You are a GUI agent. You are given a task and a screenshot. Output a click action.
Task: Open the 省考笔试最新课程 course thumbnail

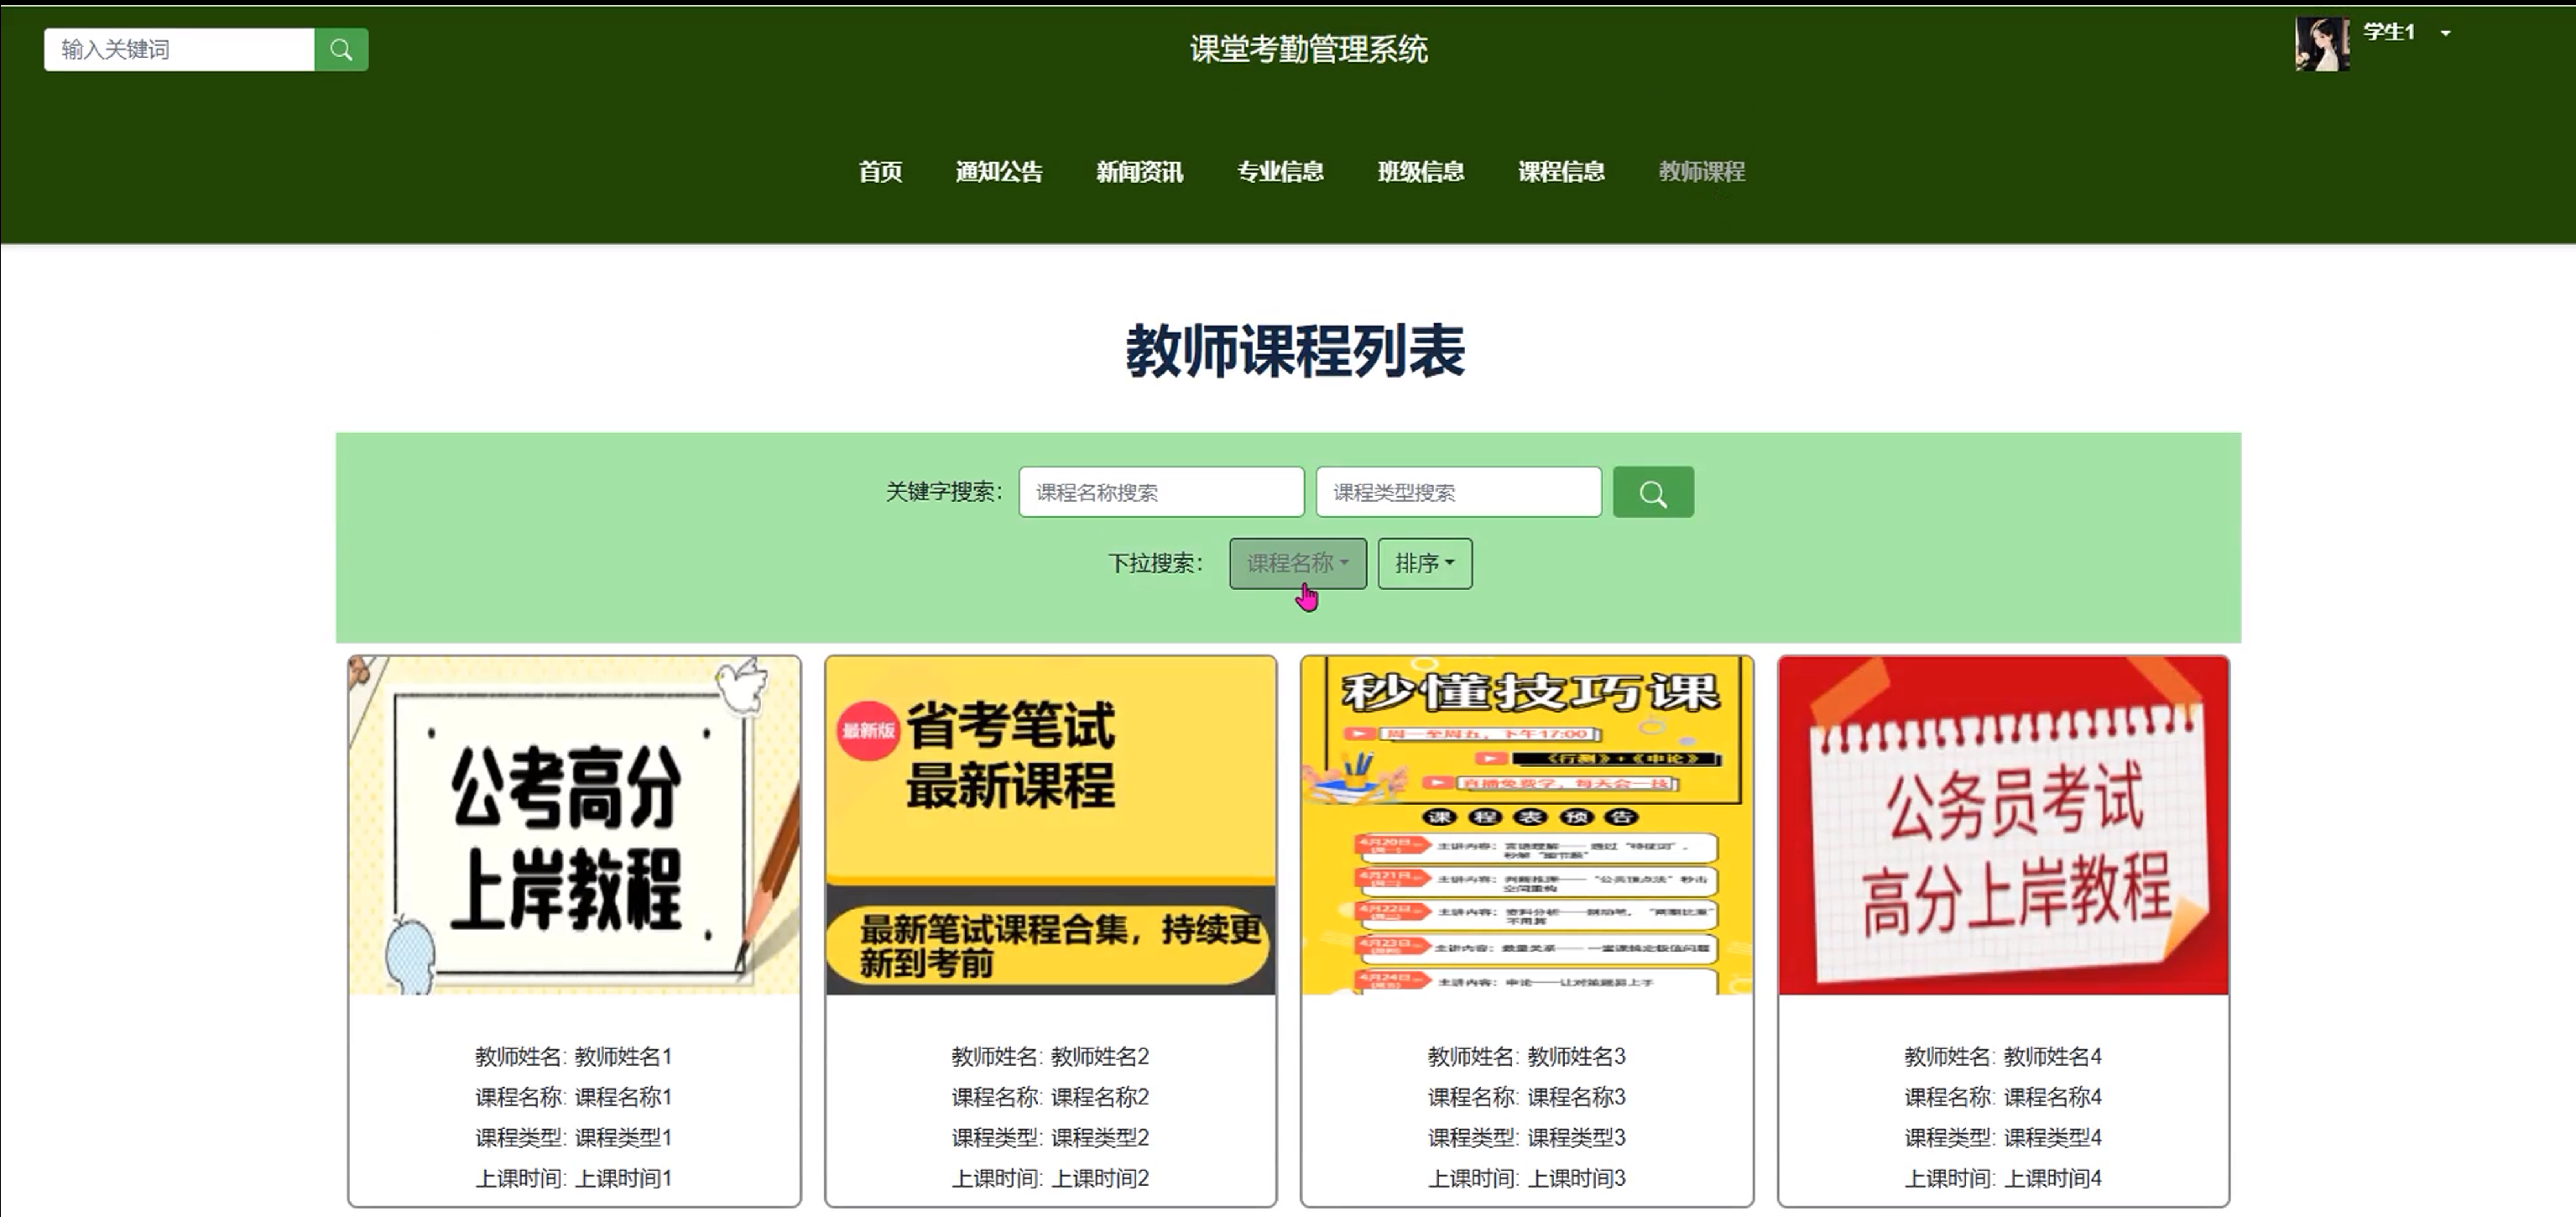[1050, 826]
